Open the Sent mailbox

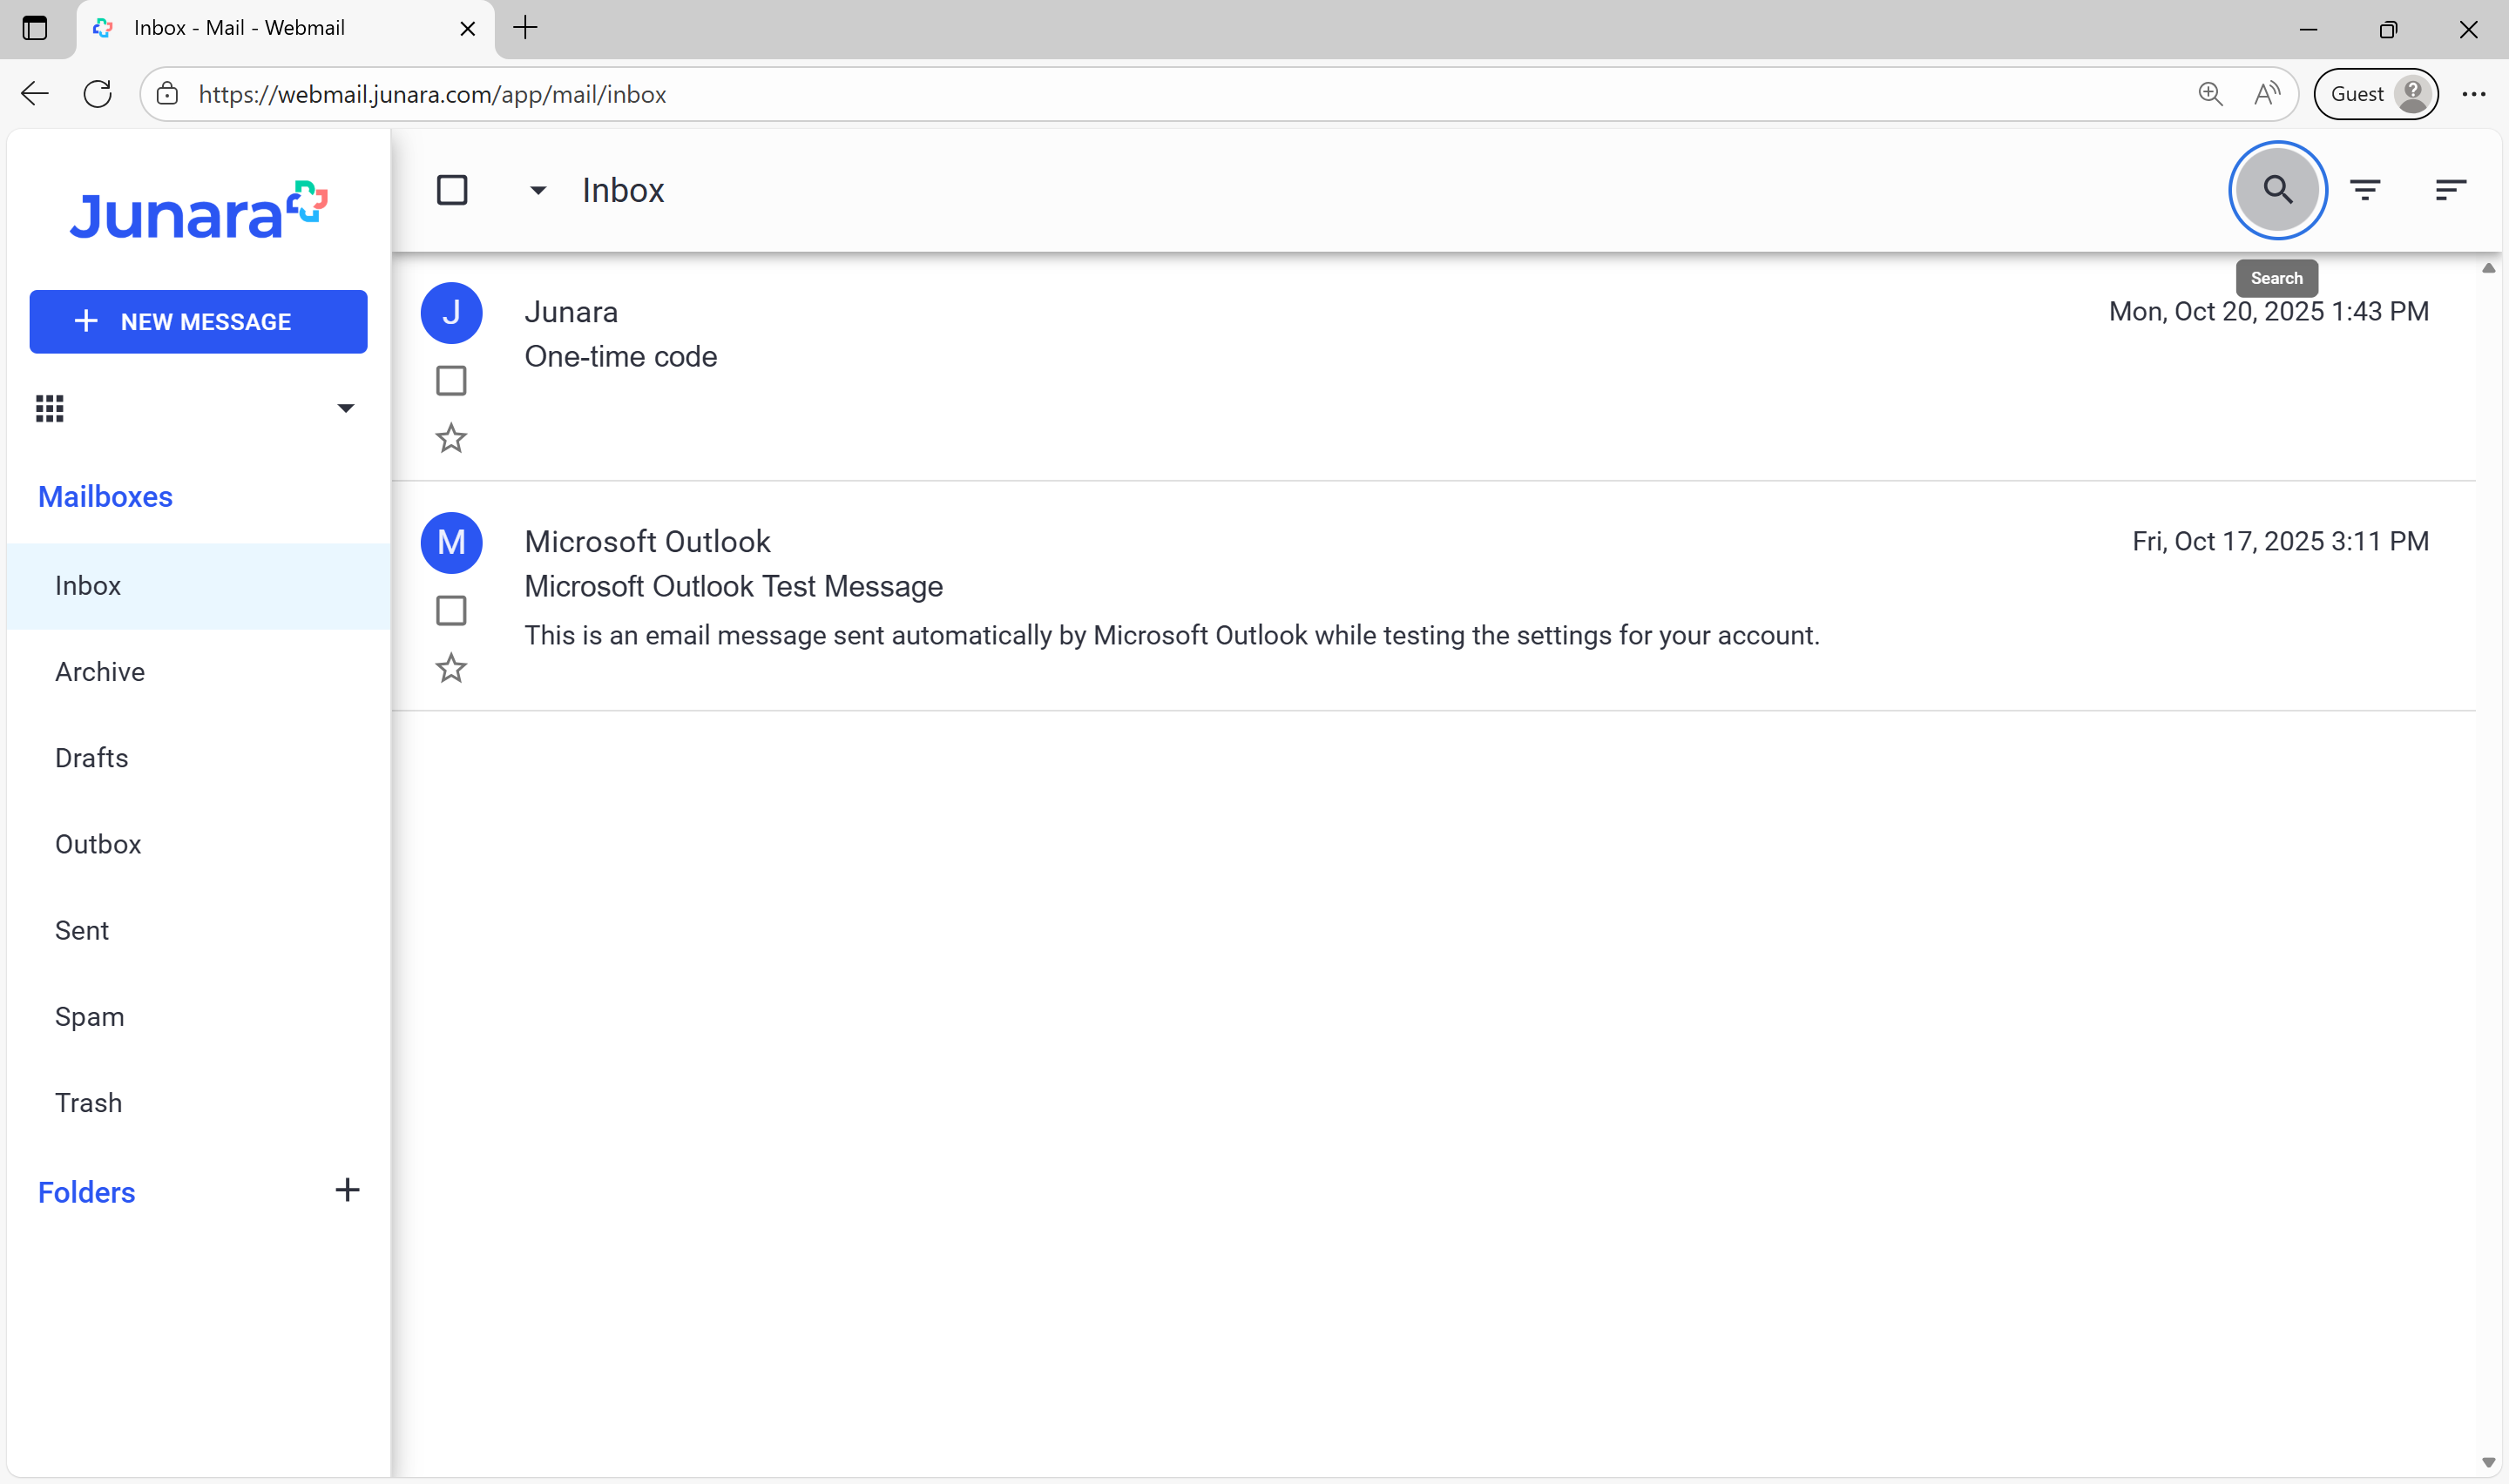click(x=198, y=930)
